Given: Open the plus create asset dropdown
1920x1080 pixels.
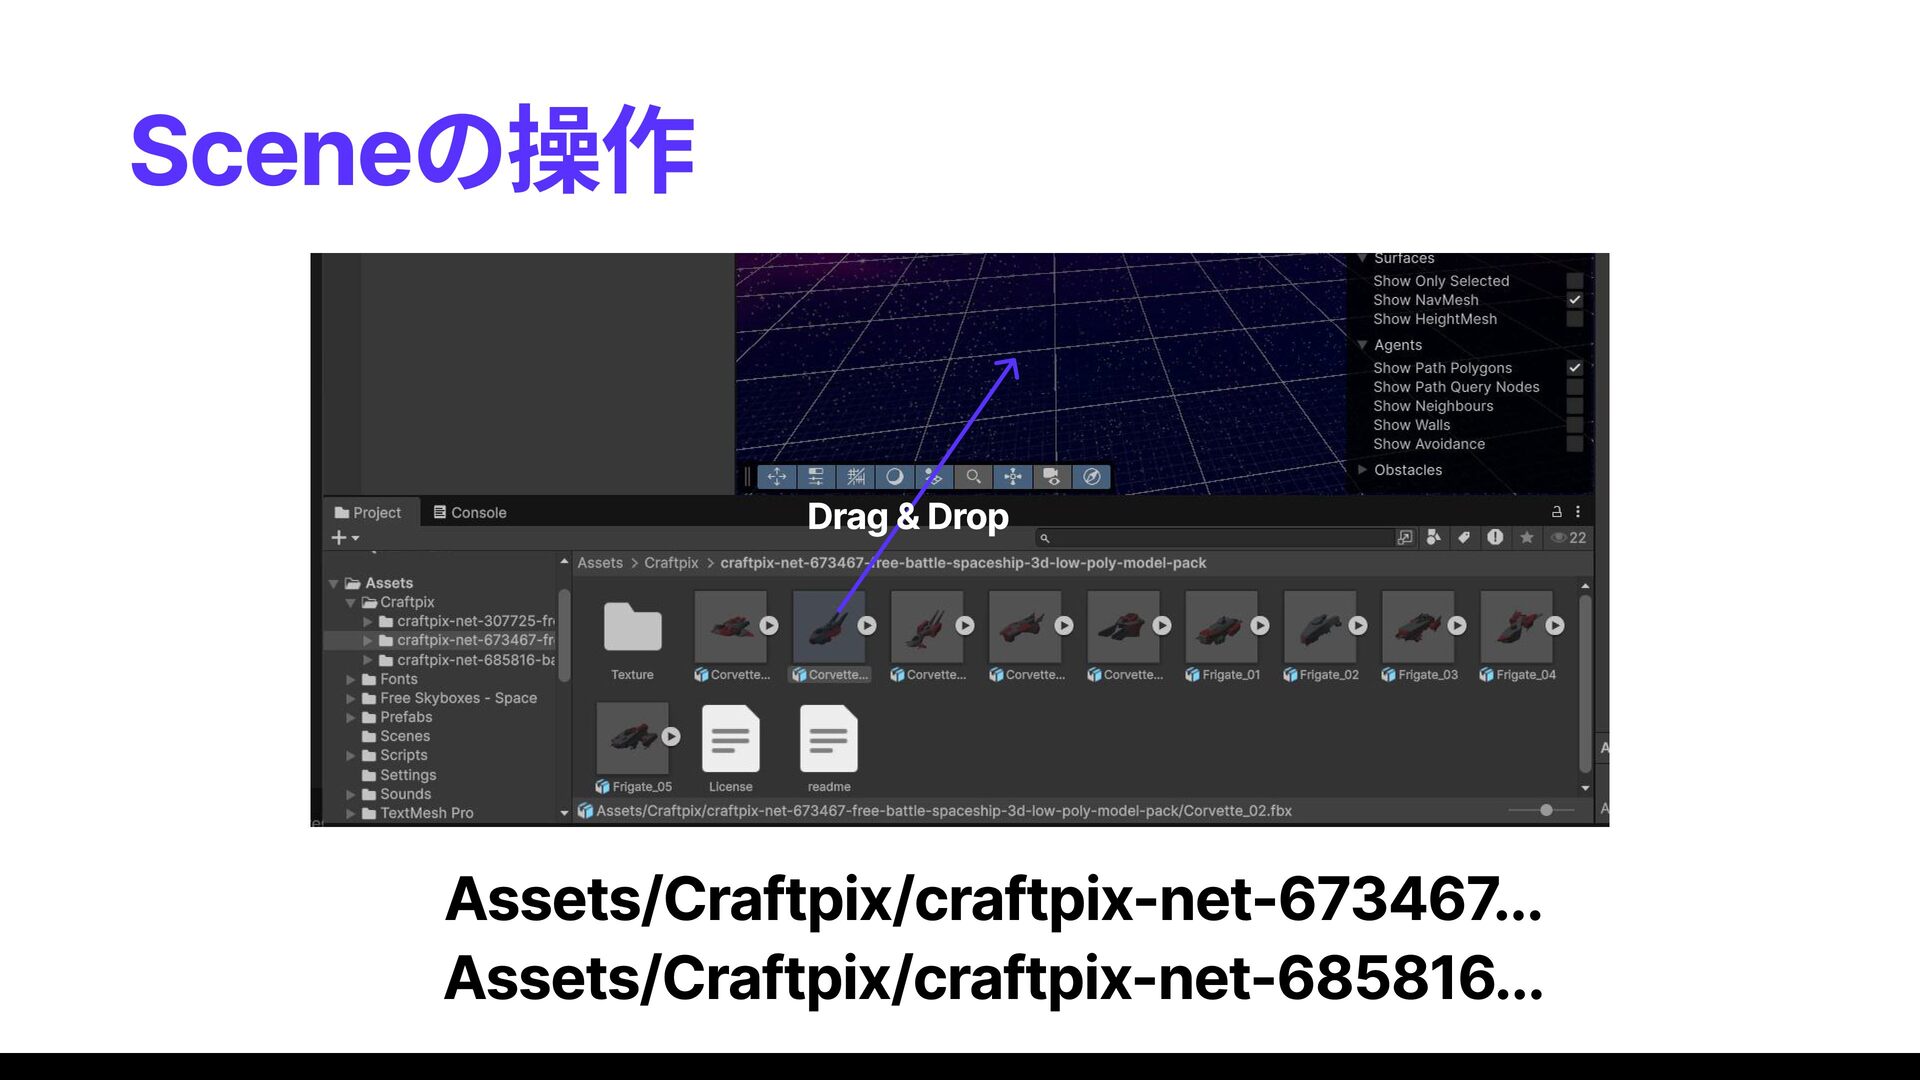Looking at the screenshot, I should tap(344, 538).
